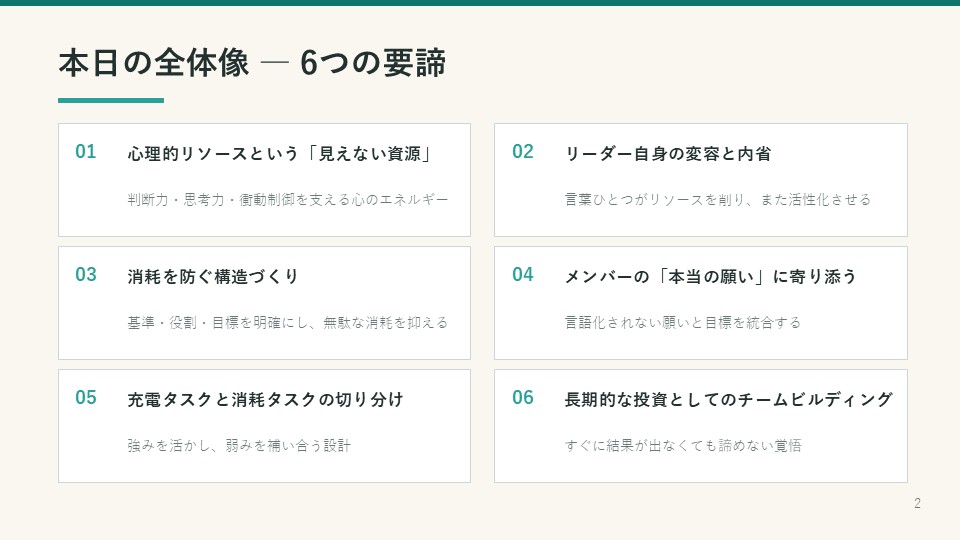
Task: Click heading 充電タスクと消耗タスクの切り分け
Action: [x=265, y=400]
